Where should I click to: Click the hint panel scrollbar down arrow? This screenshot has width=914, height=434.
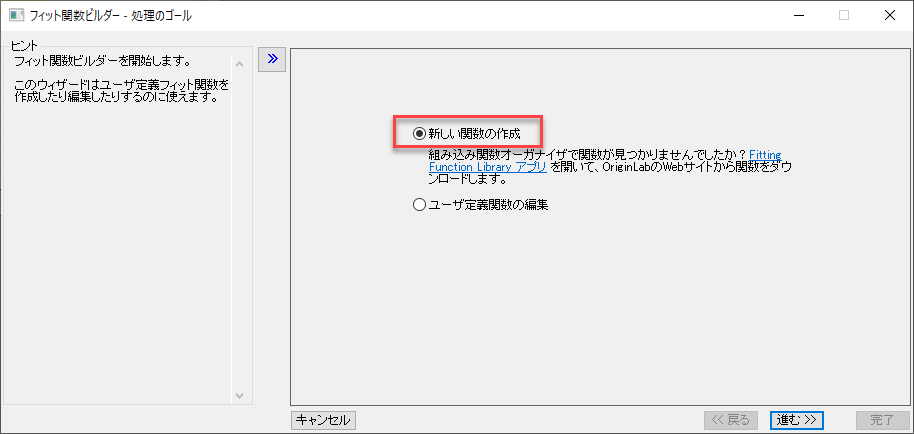click(239, 395)
